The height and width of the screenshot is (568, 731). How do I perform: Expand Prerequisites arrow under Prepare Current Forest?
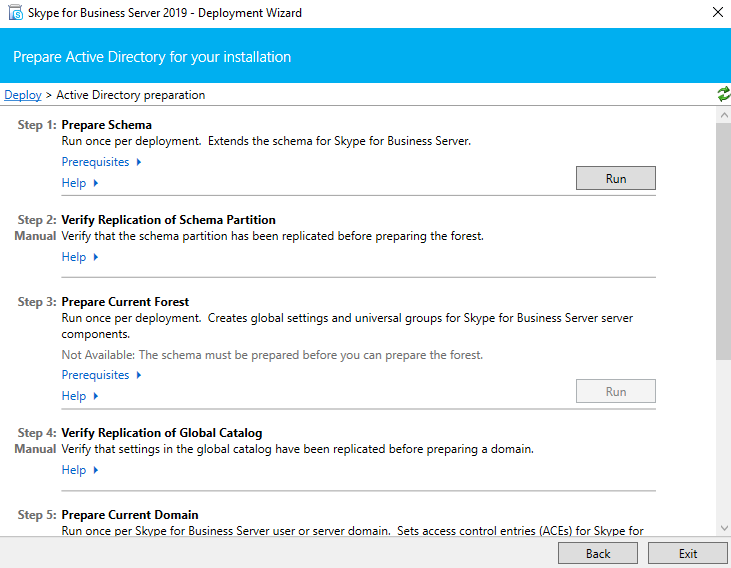tap(138, 375)
